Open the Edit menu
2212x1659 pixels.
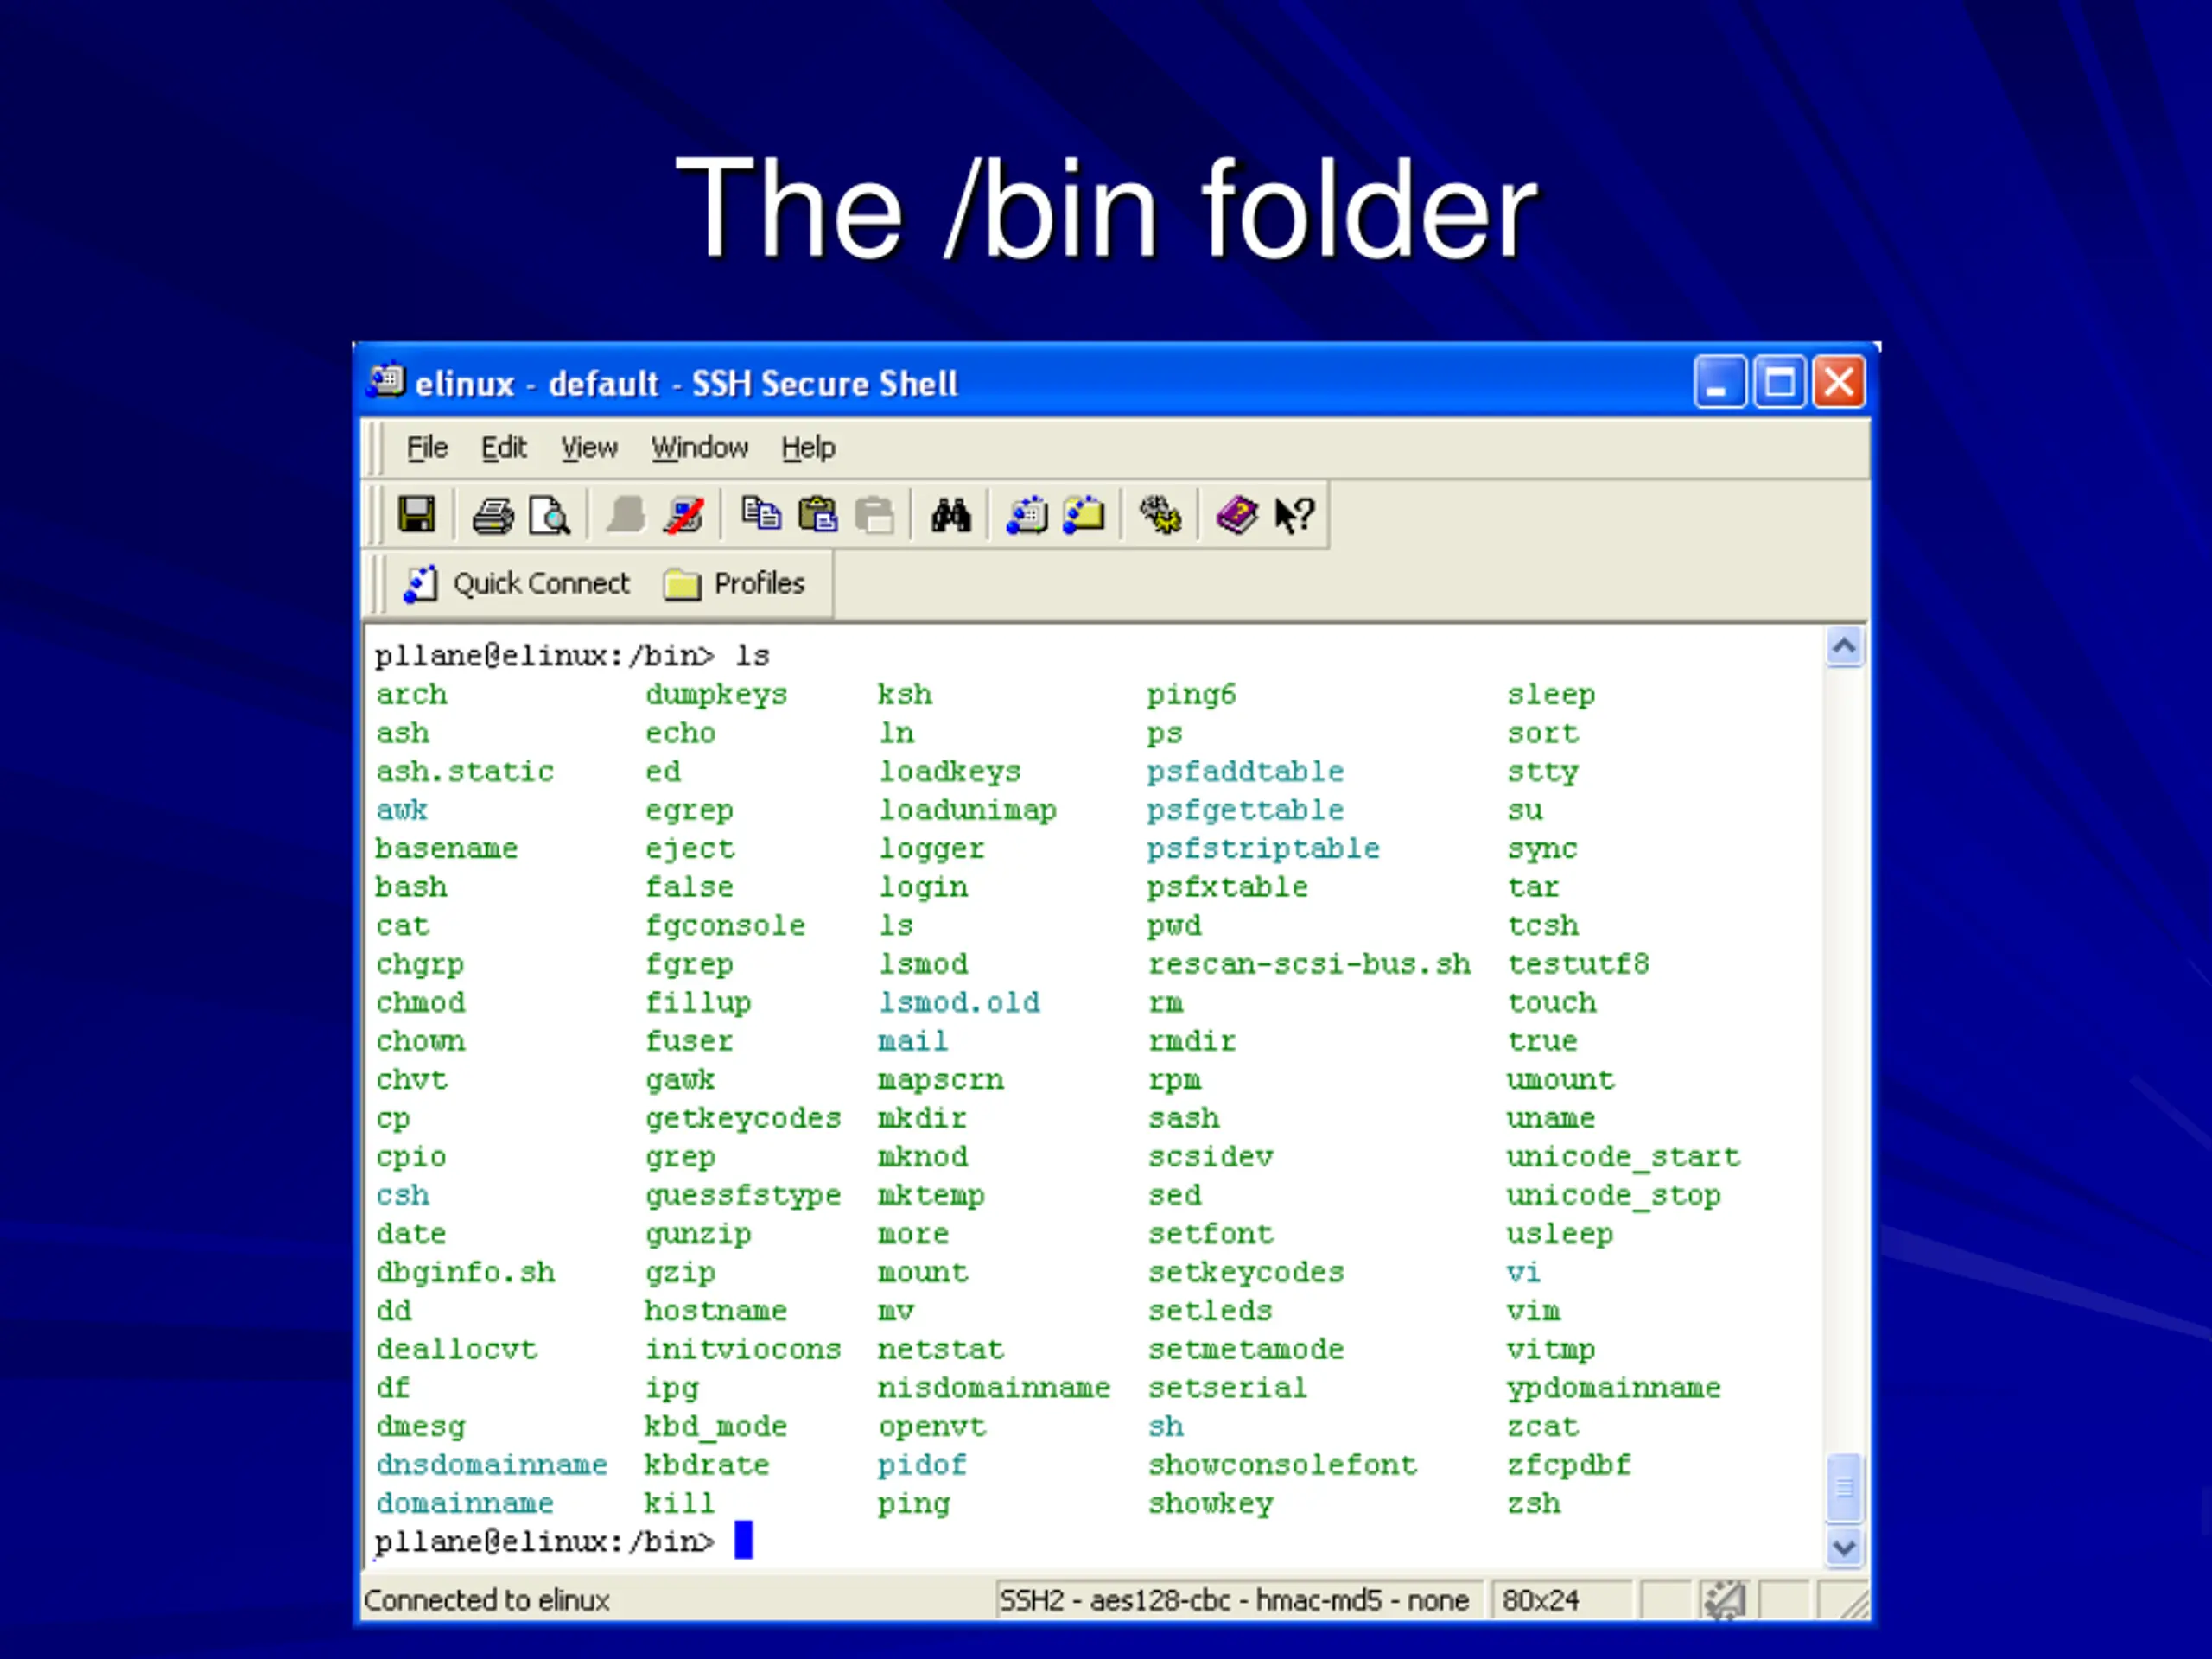[x=504, y=448]
